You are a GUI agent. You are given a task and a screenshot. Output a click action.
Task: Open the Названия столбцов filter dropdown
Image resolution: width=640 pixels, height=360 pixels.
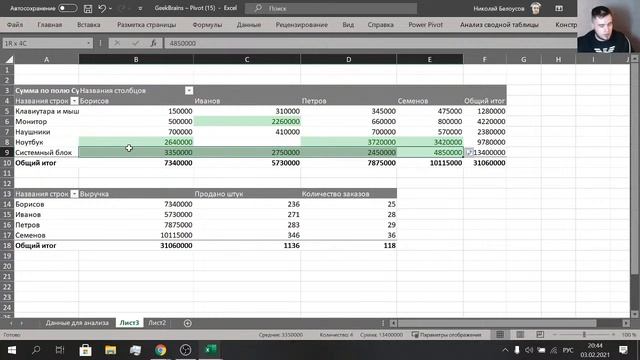click(x=189, y=91)
